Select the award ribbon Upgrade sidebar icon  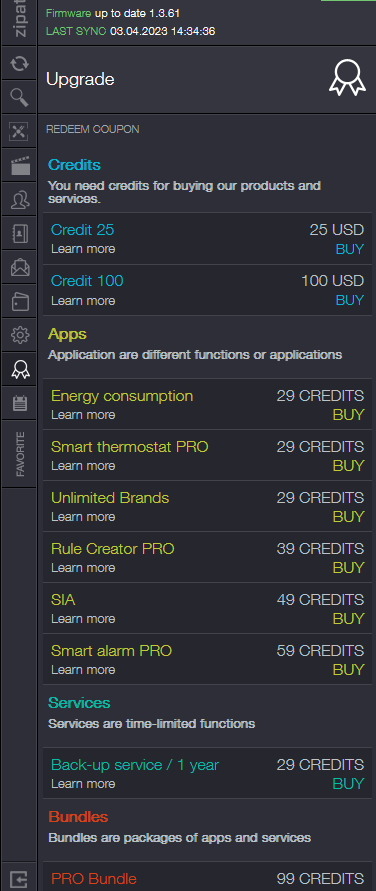click(x=19, y=370)
